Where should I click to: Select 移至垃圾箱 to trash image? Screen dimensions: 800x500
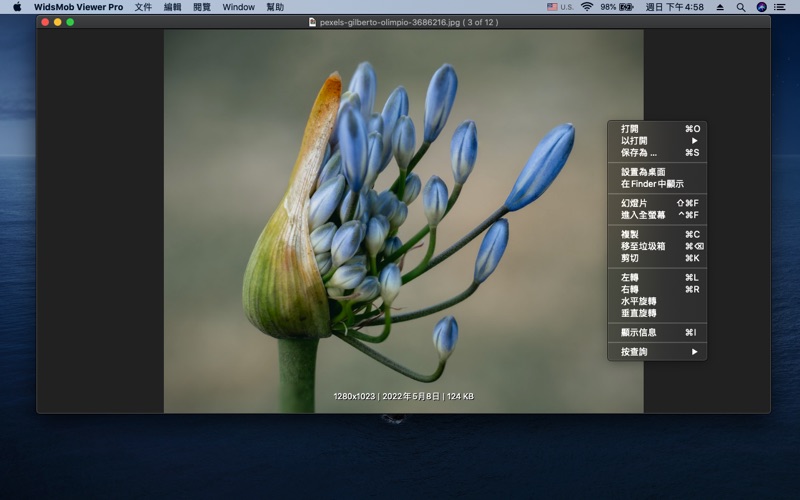tap(643, 246)
